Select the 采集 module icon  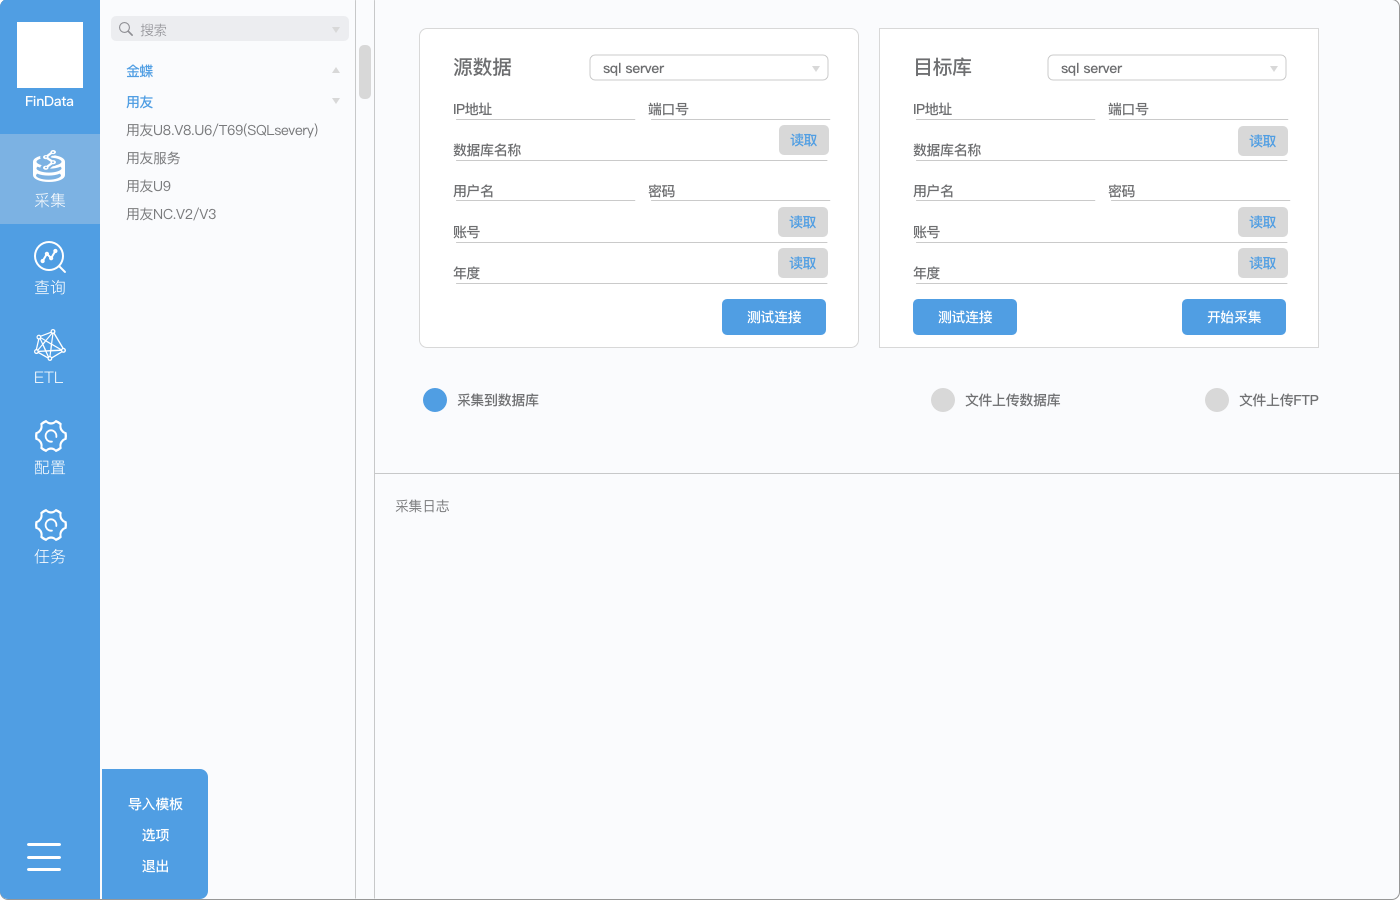[x=49, y=180]
